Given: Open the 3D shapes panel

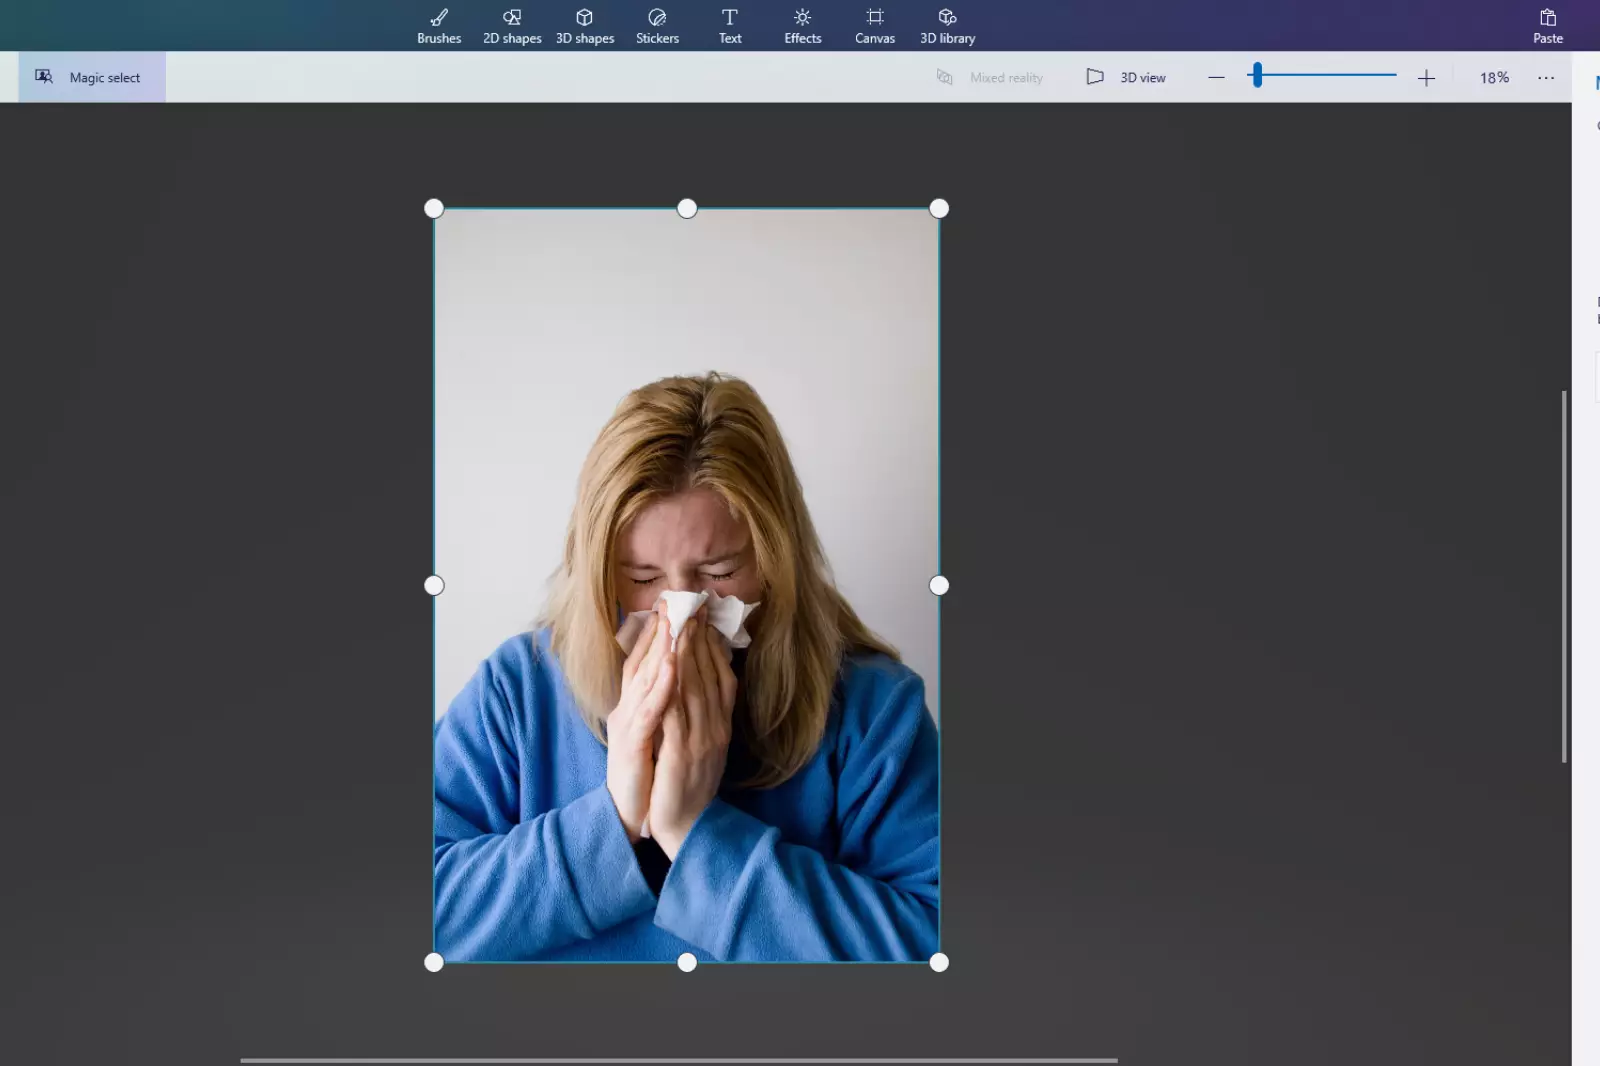Looking at the screenshot, I should pyautogui.click(x=584, y=25).
